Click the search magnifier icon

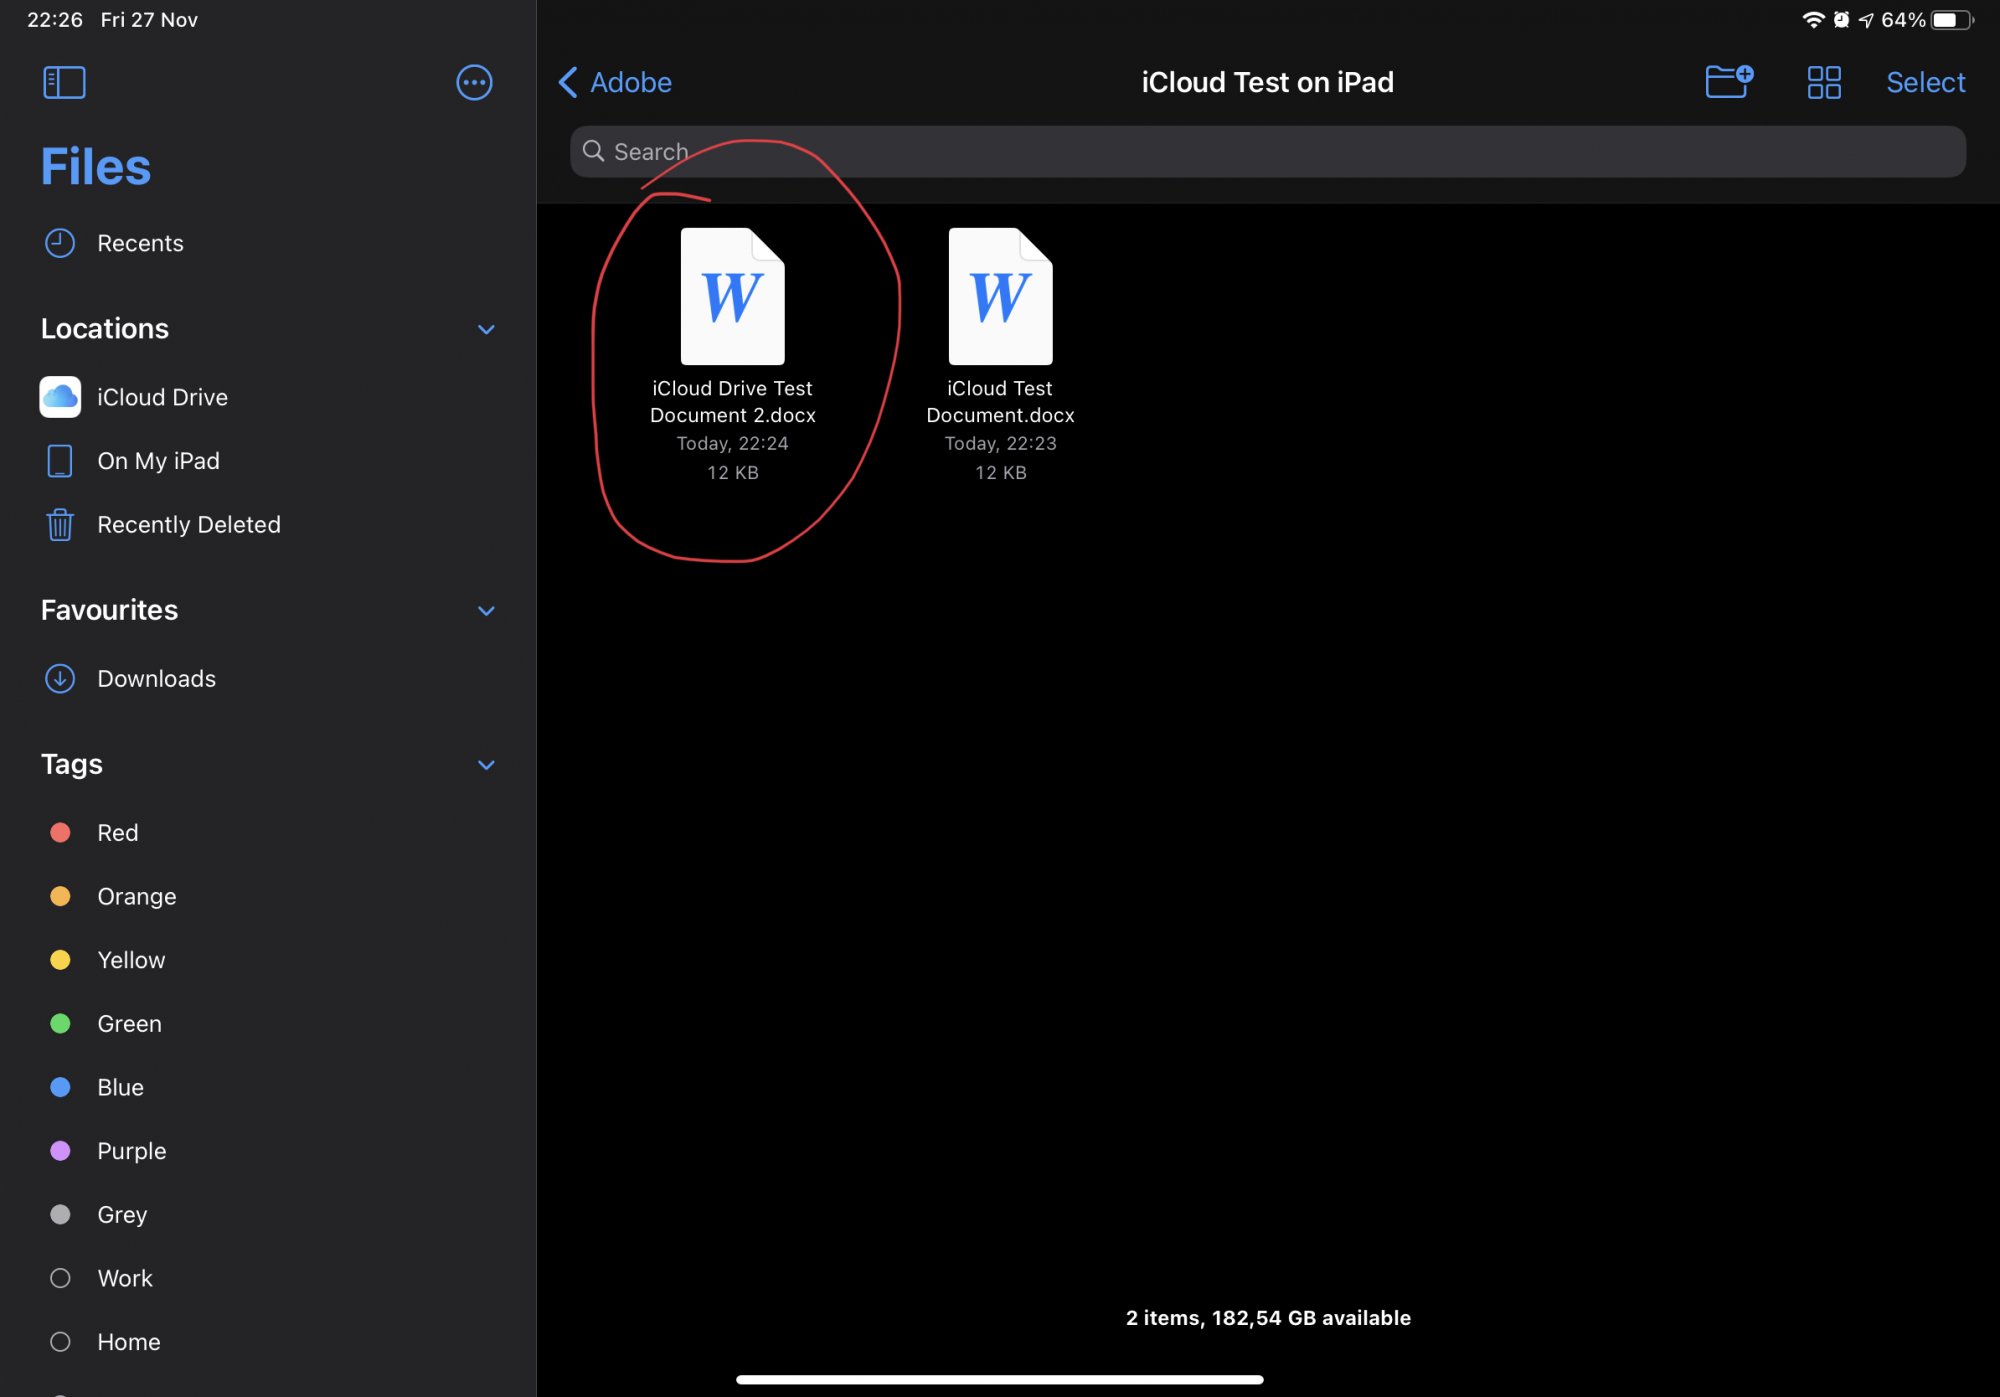[593, 151]
